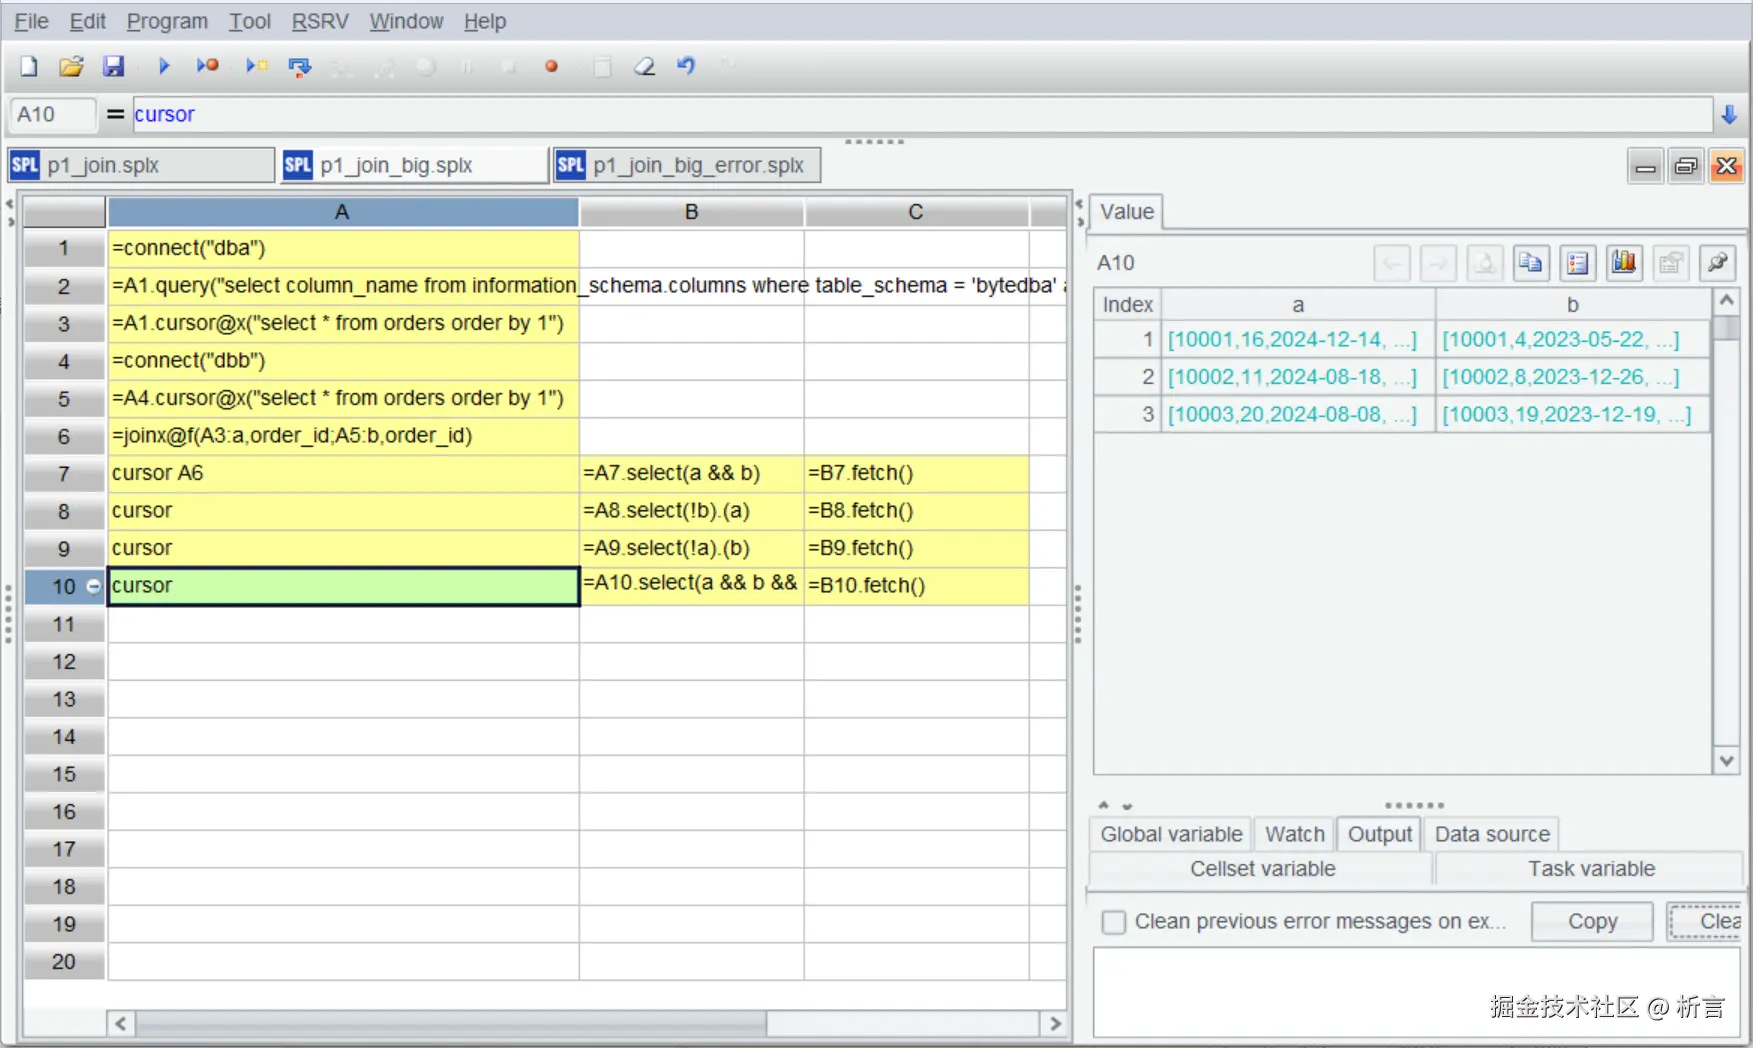Click the grayed-out calculator page icon in toolbar
Viewport: 1753px width, 1048px height.
[x=602, y=67]
